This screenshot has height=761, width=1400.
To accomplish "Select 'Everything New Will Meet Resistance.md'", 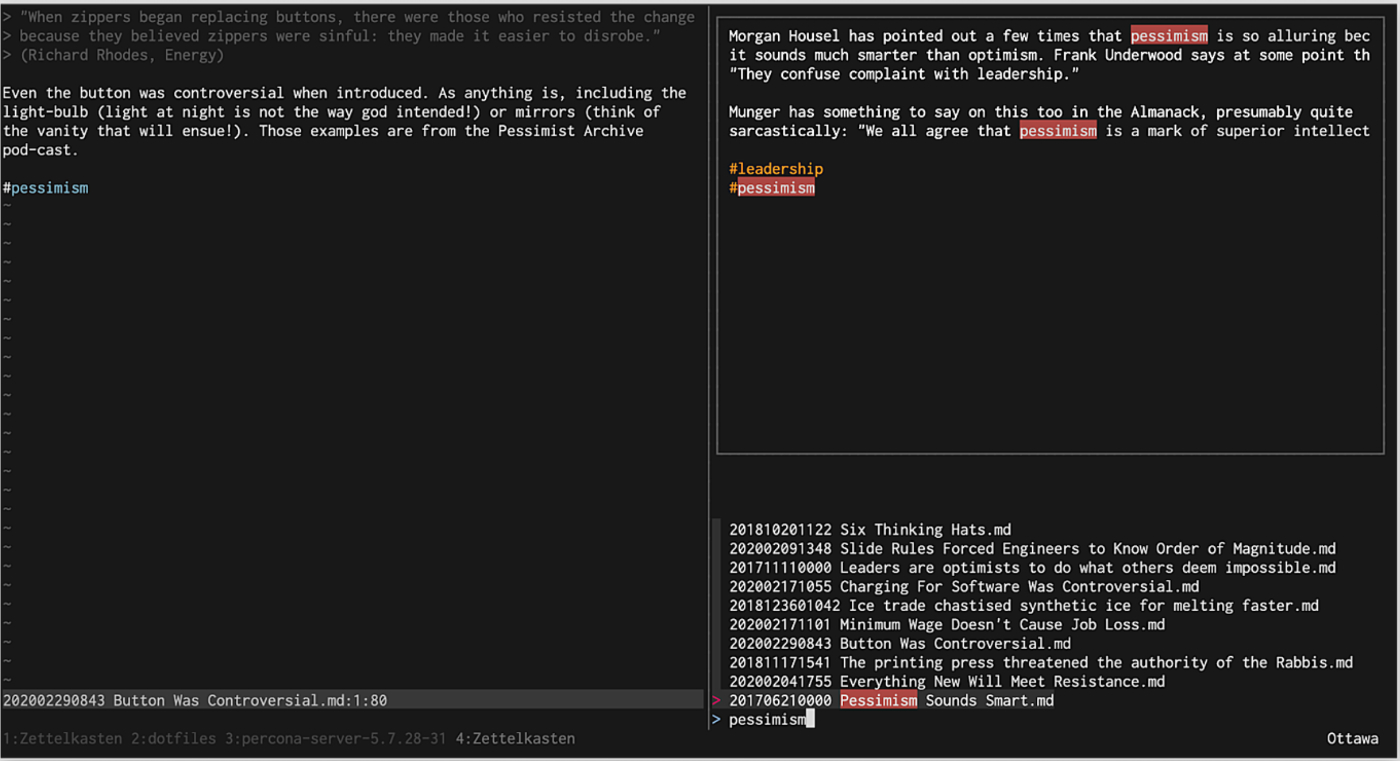I will click(946, 682).
